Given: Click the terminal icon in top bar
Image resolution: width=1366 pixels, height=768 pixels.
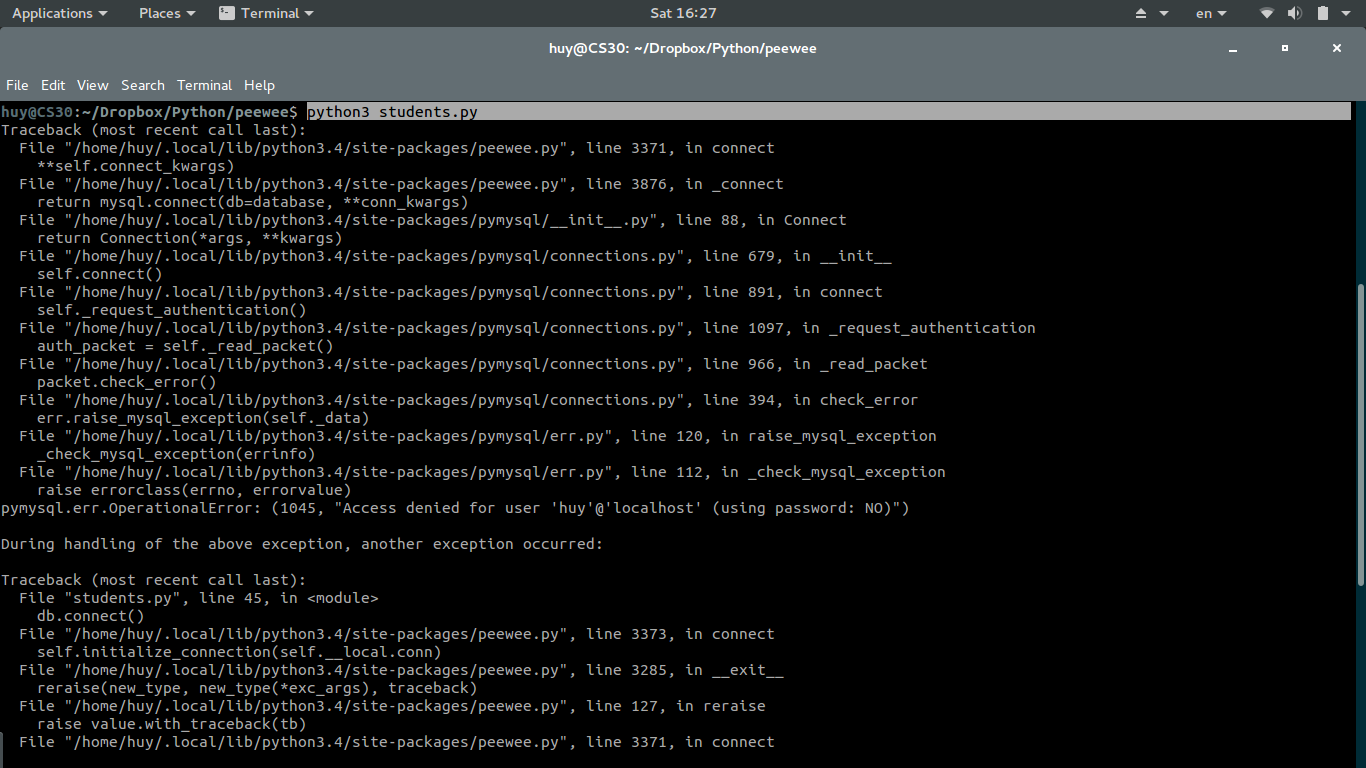Looking at the screenshot, I should pos(227,13).
